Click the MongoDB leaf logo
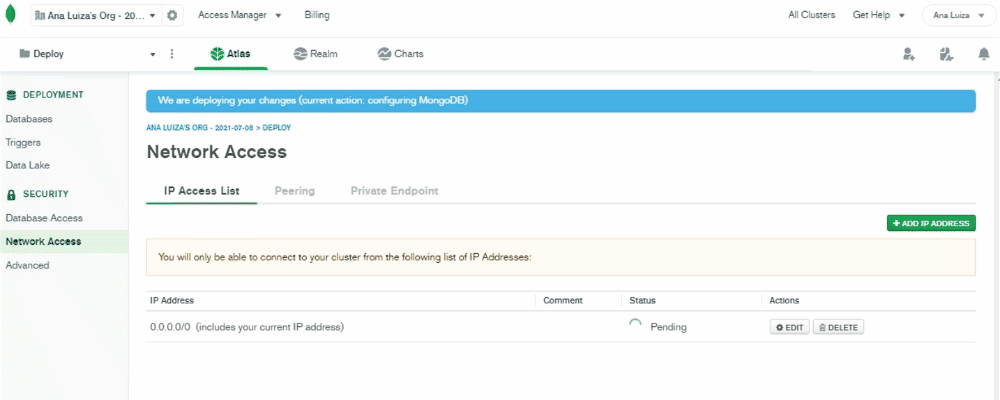Image resolution: width=1000 pixels, height=400 pixels. coord(10,15)
